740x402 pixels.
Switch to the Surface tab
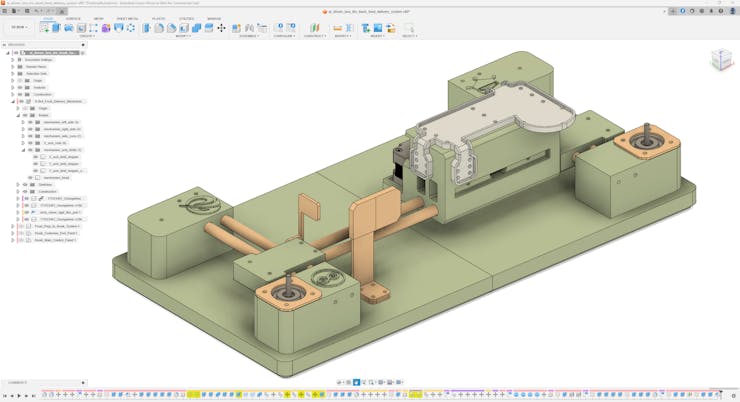point(73,18)
